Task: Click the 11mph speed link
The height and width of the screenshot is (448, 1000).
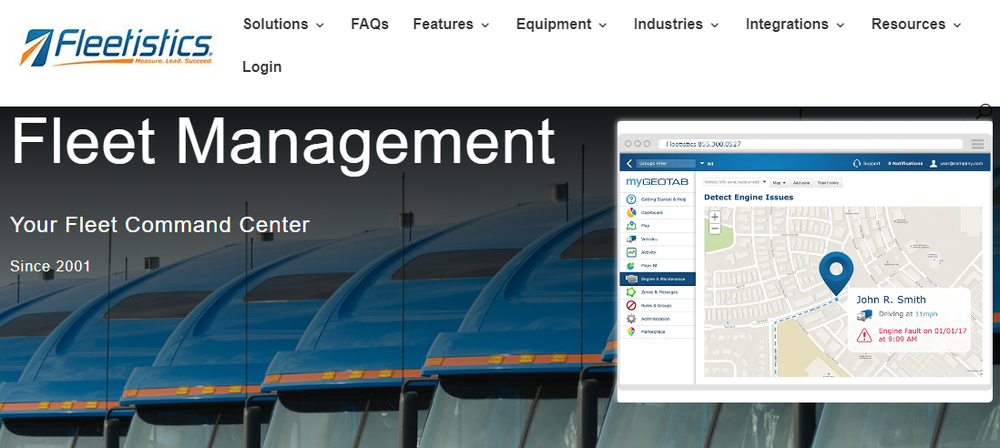Action: (x=926, y=314)
